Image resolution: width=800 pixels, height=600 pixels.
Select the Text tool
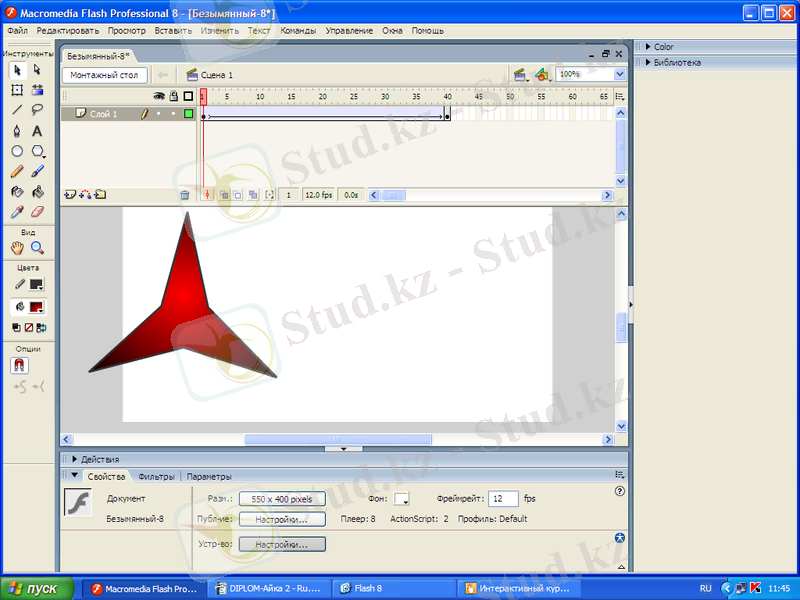[37, 131]
